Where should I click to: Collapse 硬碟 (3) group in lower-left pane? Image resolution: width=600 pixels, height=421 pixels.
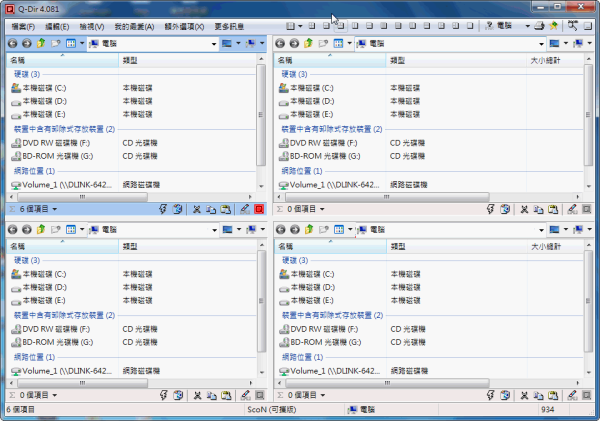click(27, 261)
